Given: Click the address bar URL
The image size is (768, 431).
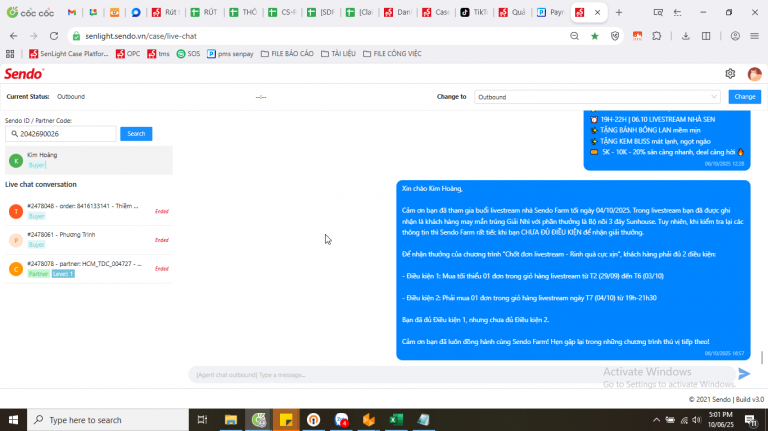Looking at the screenshot, I should [x=141, y=36].
